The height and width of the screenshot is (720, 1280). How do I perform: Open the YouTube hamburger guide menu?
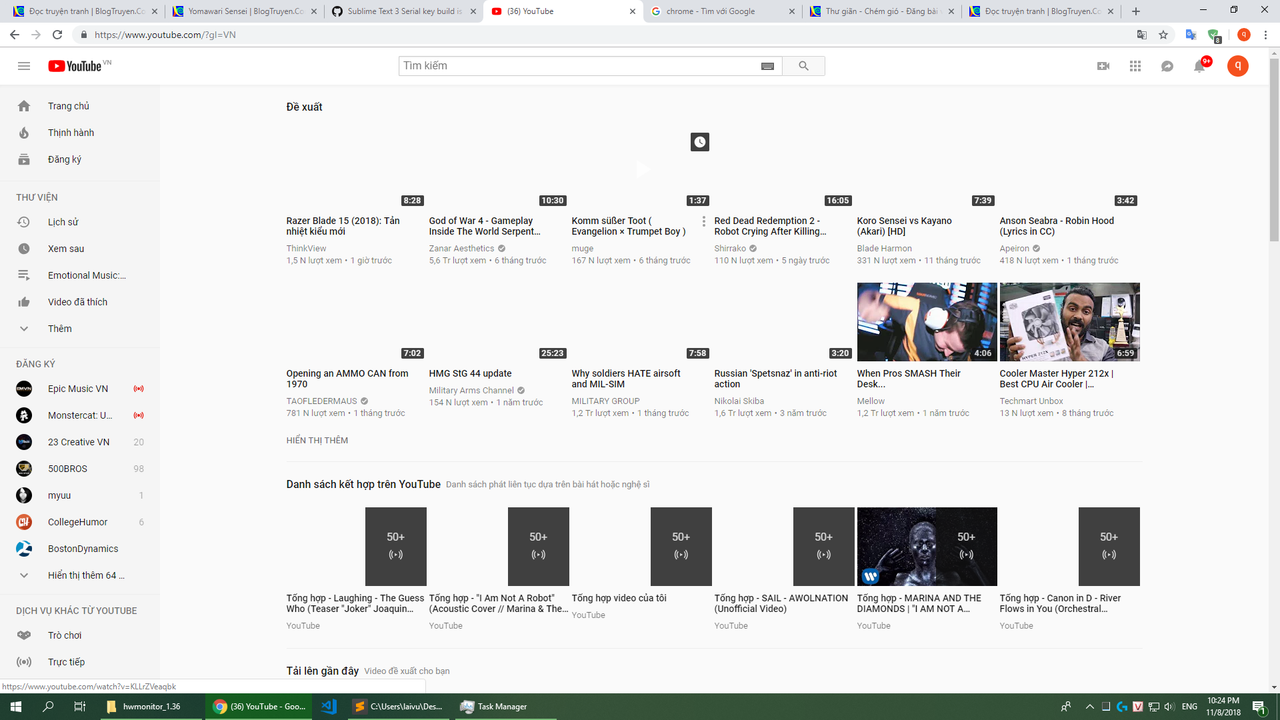coord(24,66)
